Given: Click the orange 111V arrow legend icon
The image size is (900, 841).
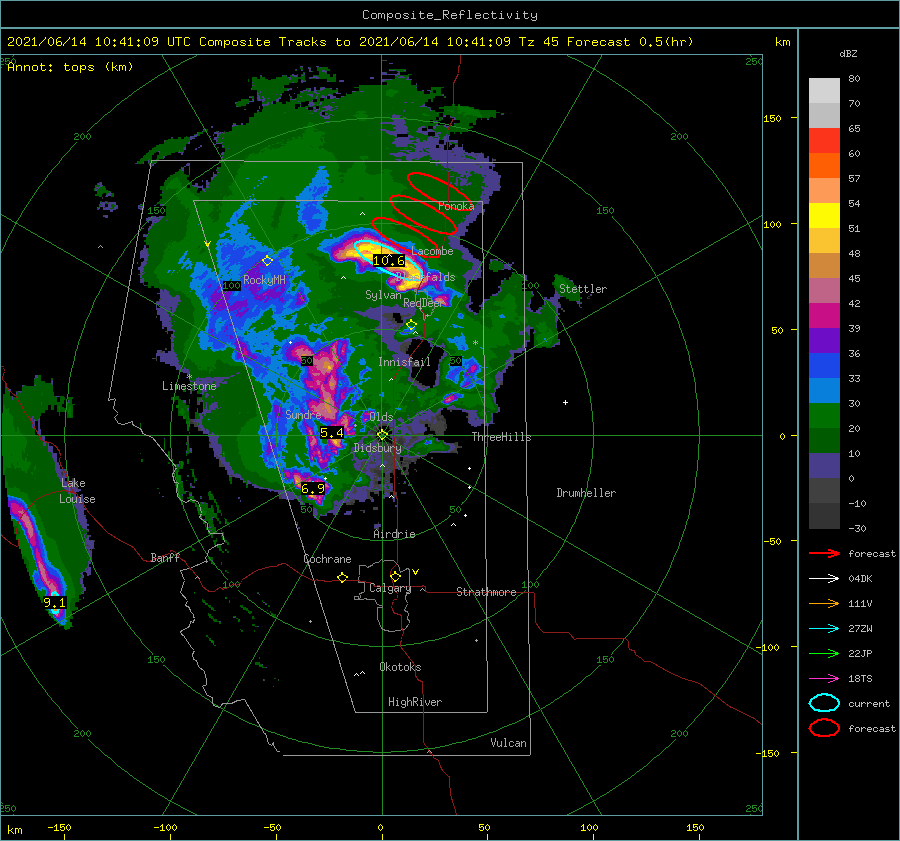Looking at the screenshot, I should (x=824, y=603).
